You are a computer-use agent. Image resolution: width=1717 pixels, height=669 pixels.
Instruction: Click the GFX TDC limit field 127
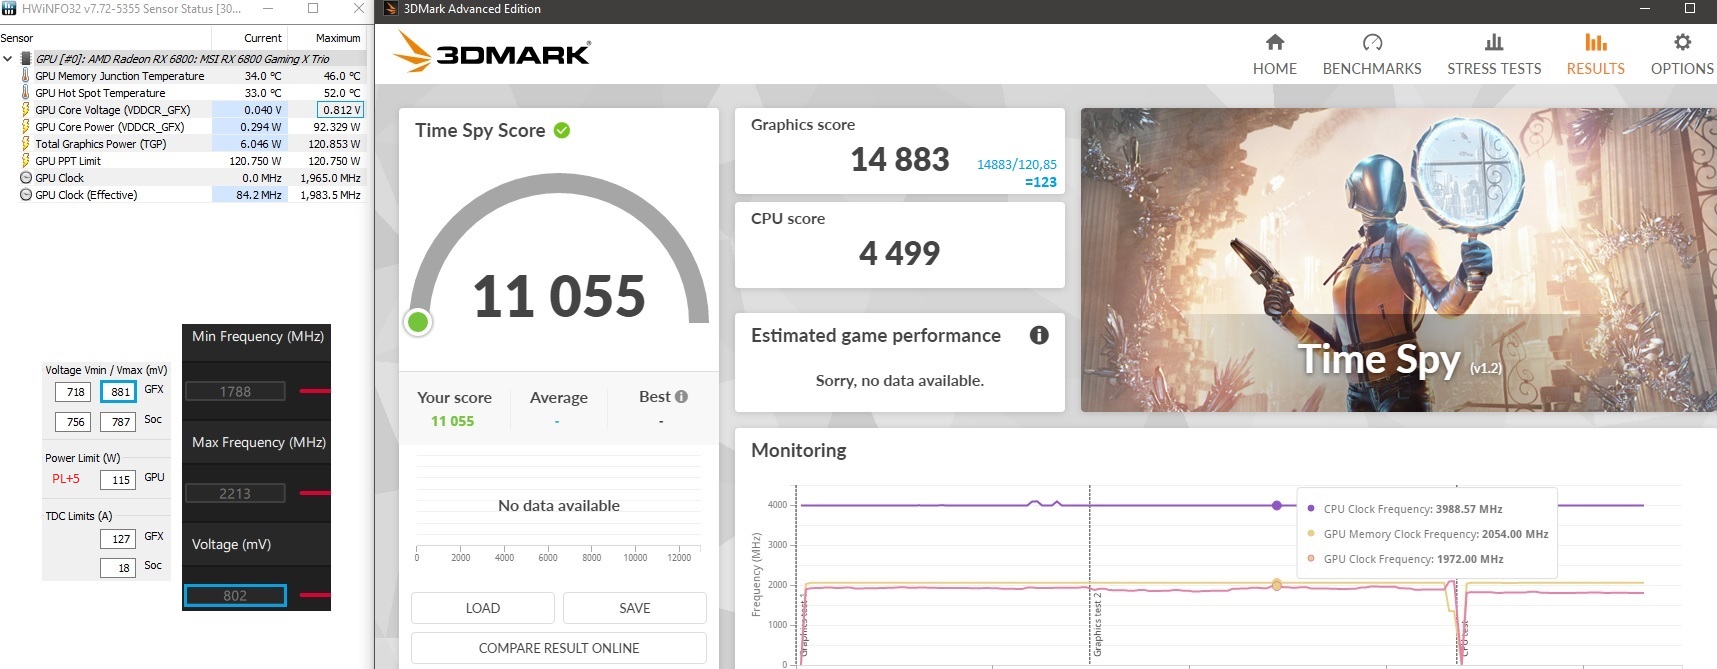(x=119, y=539)
